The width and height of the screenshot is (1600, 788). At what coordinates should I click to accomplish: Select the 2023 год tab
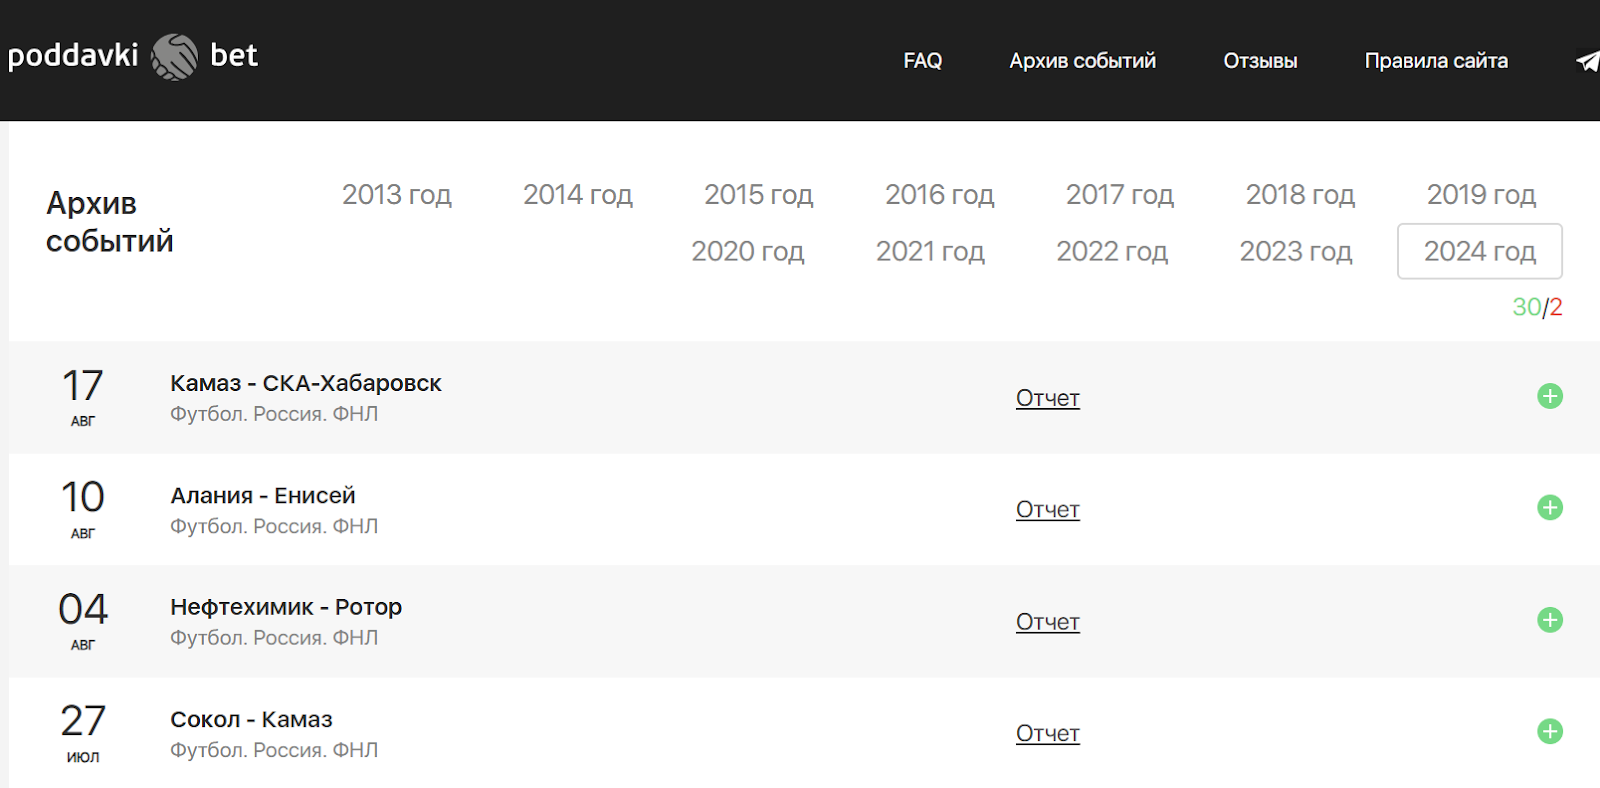coord(1295,252)
